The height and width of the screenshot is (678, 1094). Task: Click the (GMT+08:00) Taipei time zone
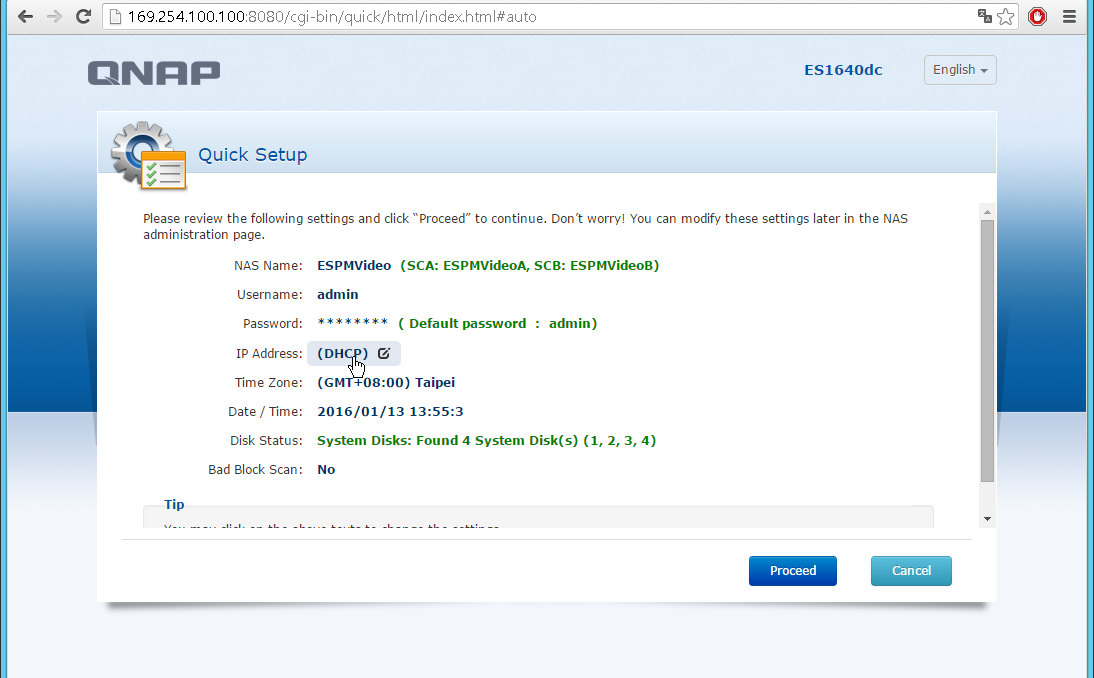[x=386, y=382]
